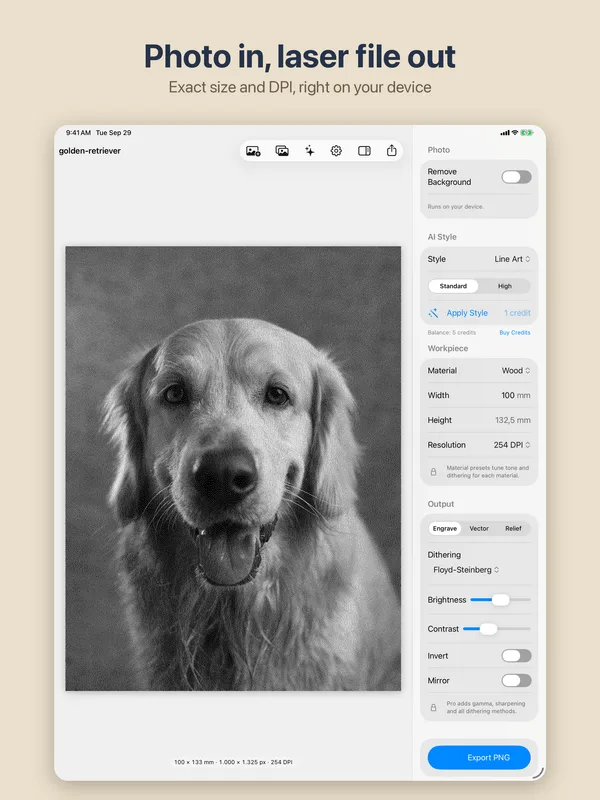The height and width of the screenshot is (800, 600).
Task: Switch output mode to Engrave
Action: point(445,529)
